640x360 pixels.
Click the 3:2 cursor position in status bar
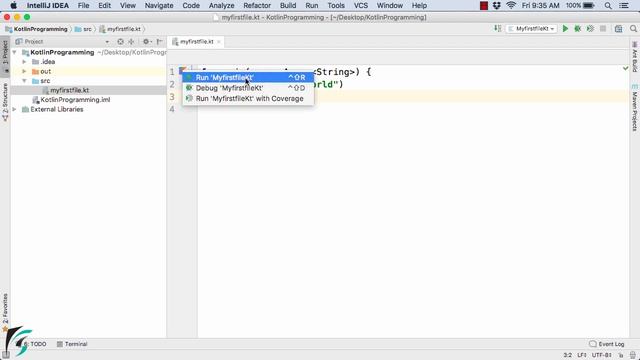(x=567, y=355)
